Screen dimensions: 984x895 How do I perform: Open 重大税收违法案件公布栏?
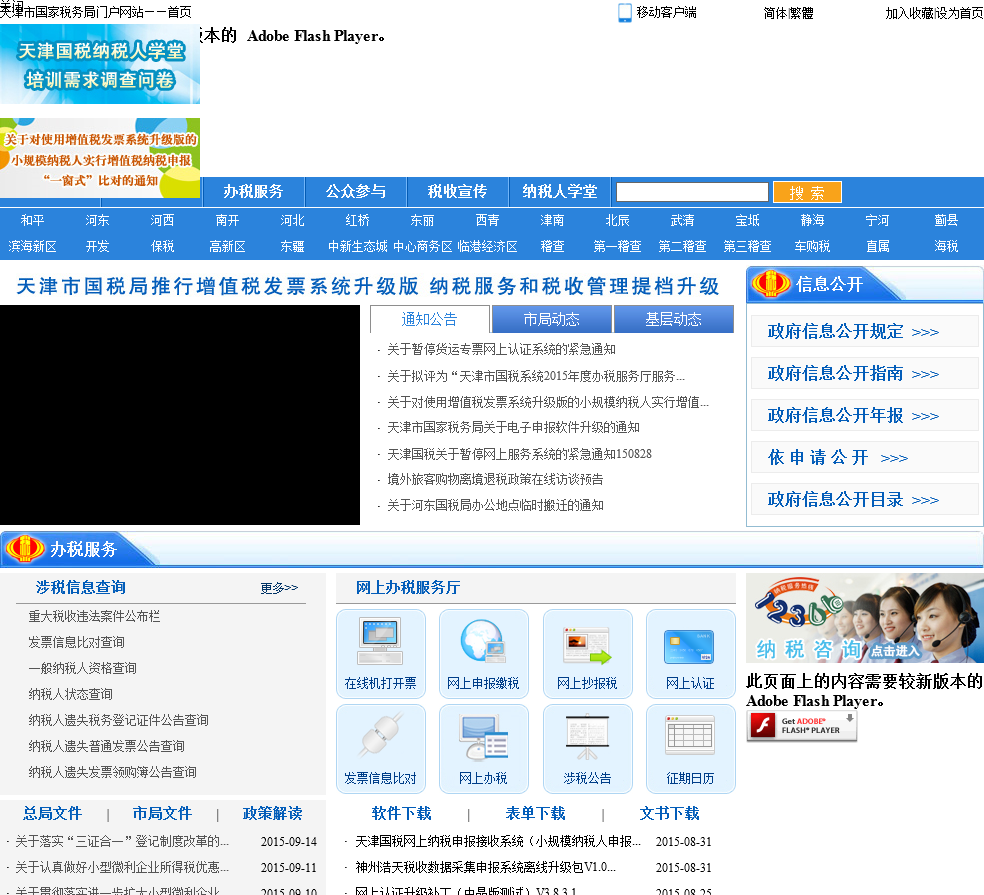pos(94,616)
